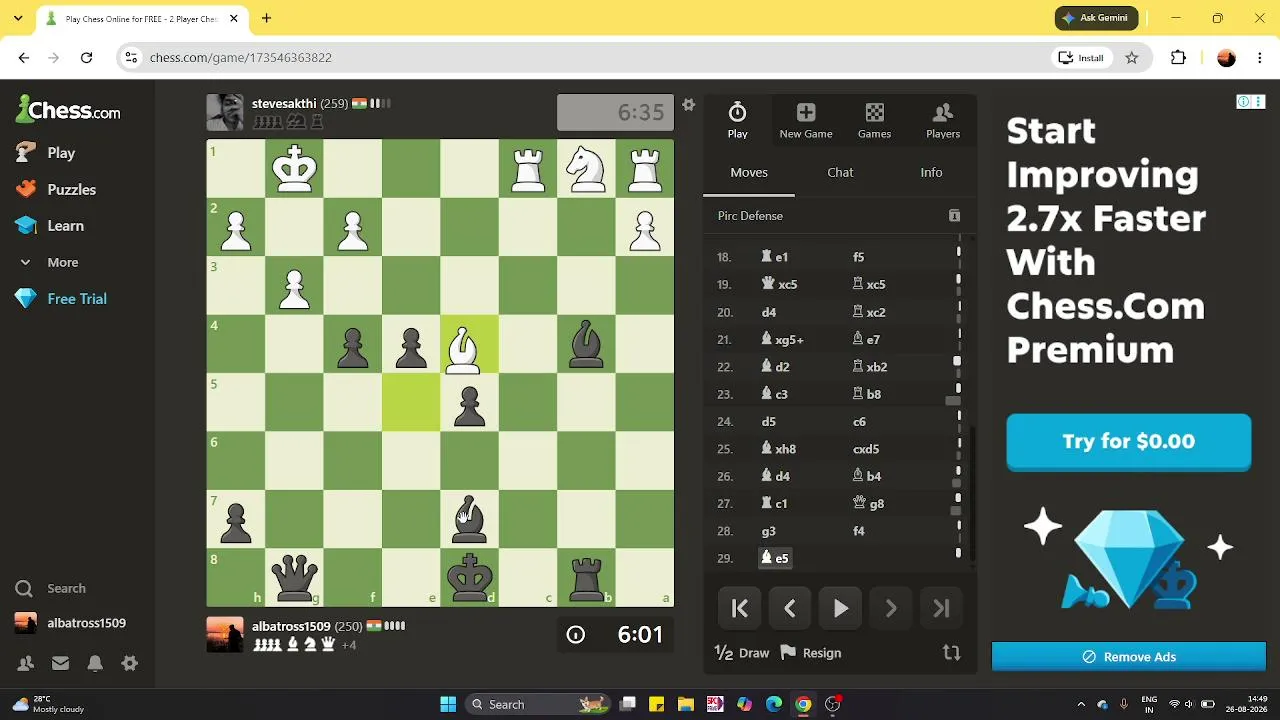
Task: Open the Windows Start menu
Action: coord(448,704)
